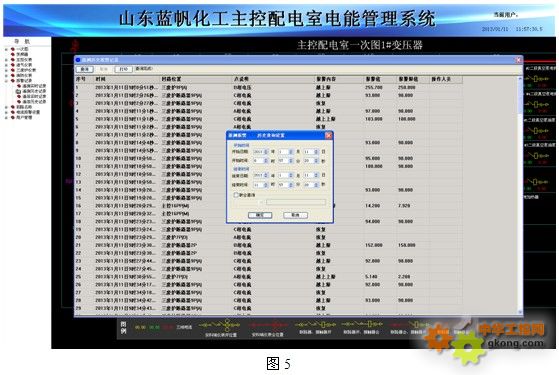
Task: Increase the start date year stepper
Action: pyautogui.click(x=266, y=151)
